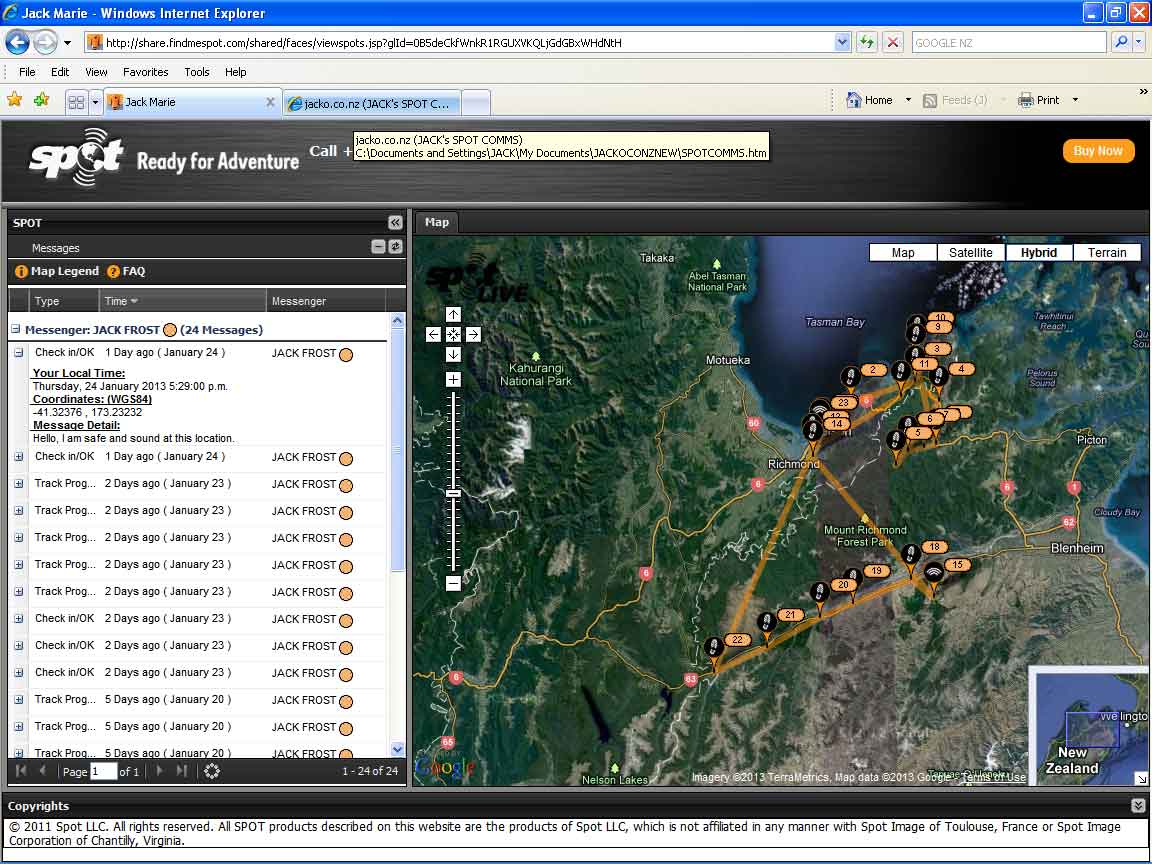Collapse the expanded 5:29 p.m. Check in/OK message
Screen dimensions: 1152x864
point(18,353)
